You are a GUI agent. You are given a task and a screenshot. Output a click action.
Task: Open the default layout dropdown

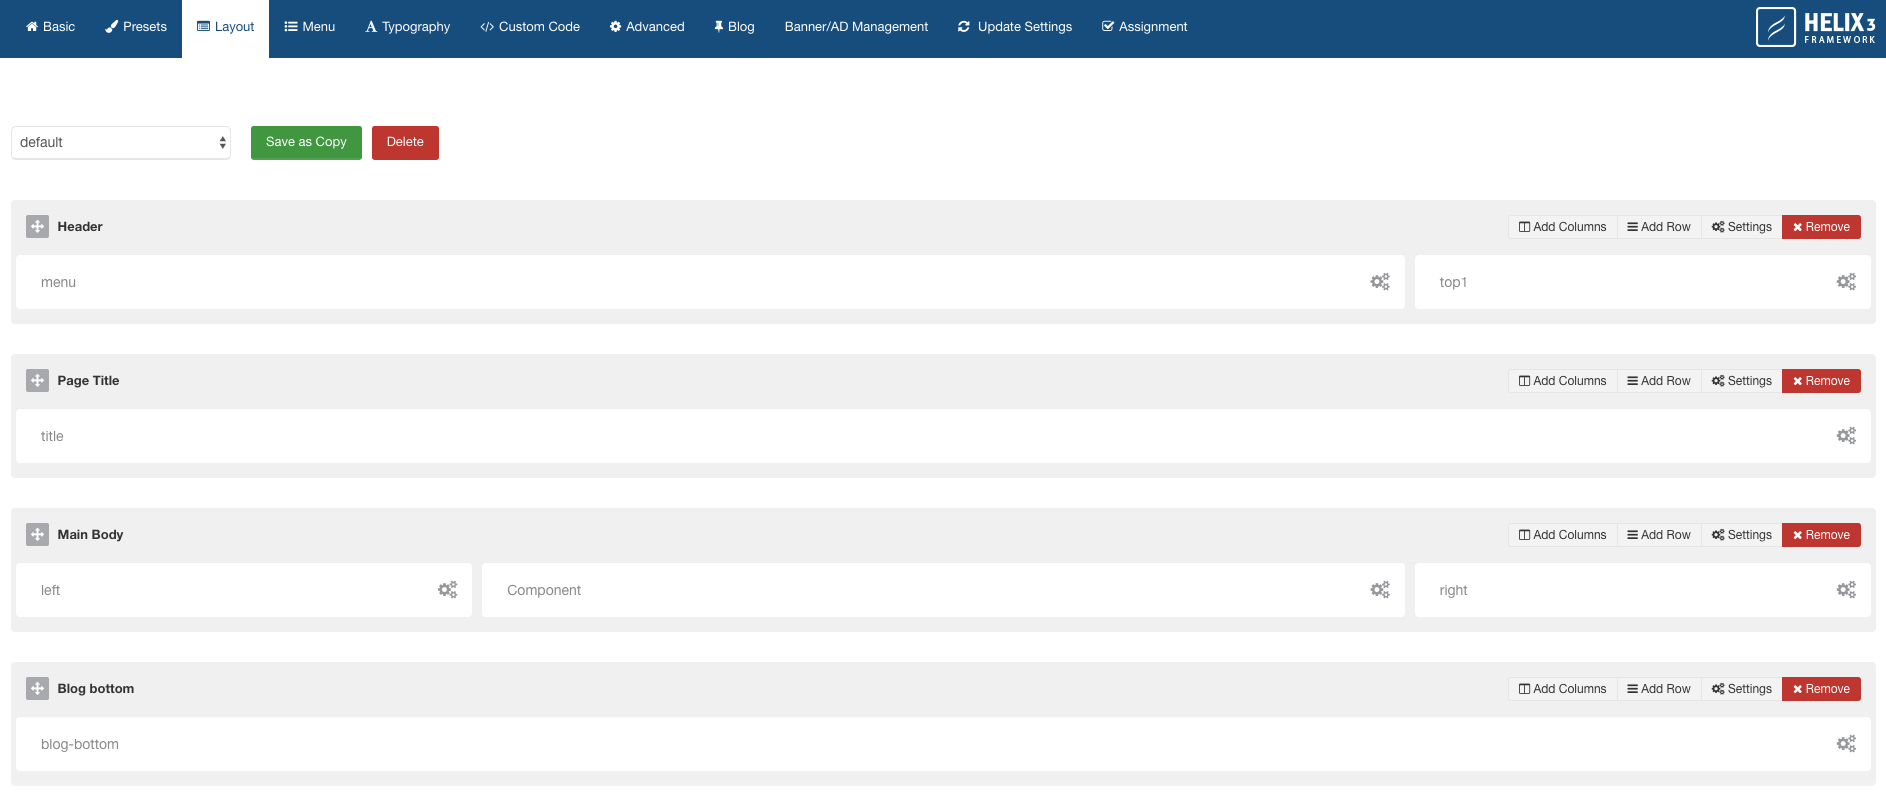121,143
